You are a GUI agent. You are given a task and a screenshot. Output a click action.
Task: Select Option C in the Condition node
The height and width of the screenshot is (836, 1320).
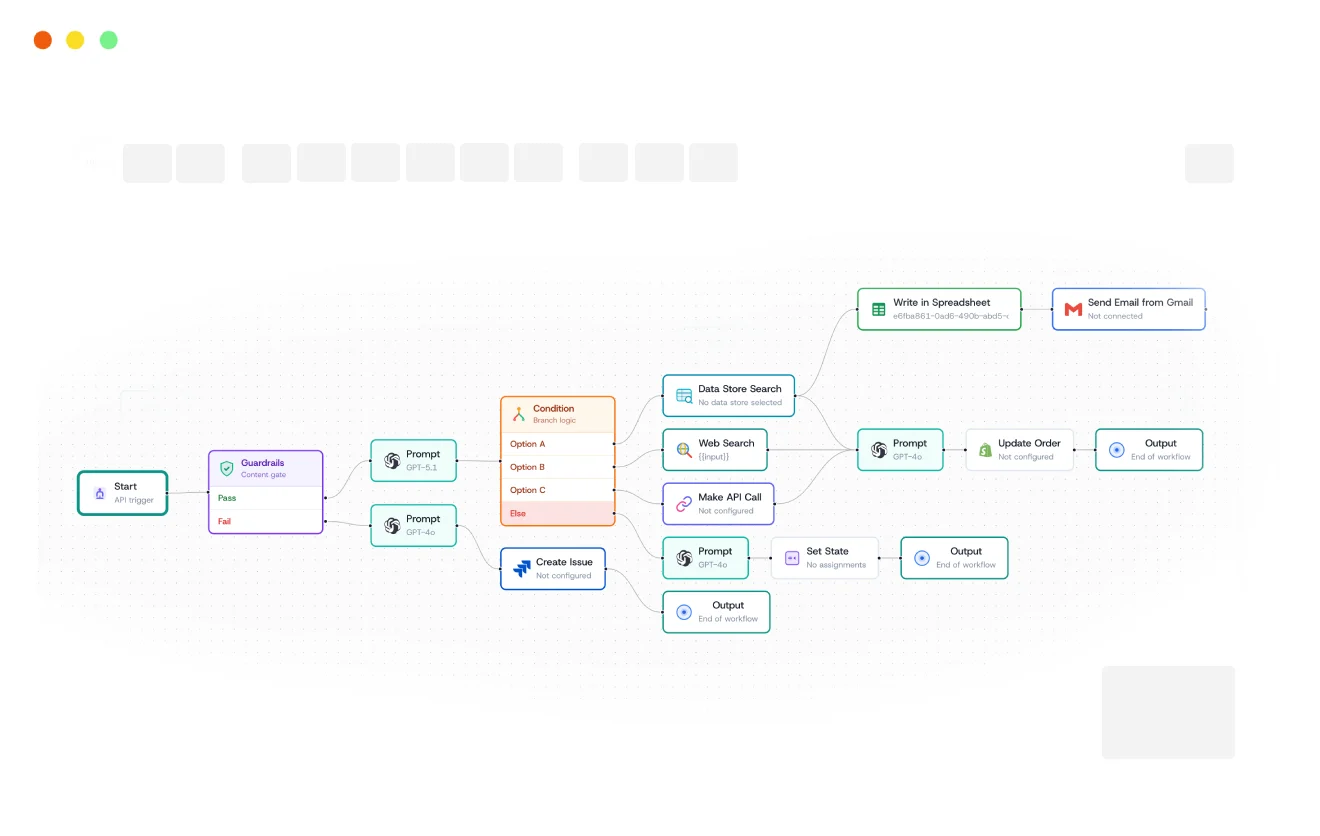[557, 490]
